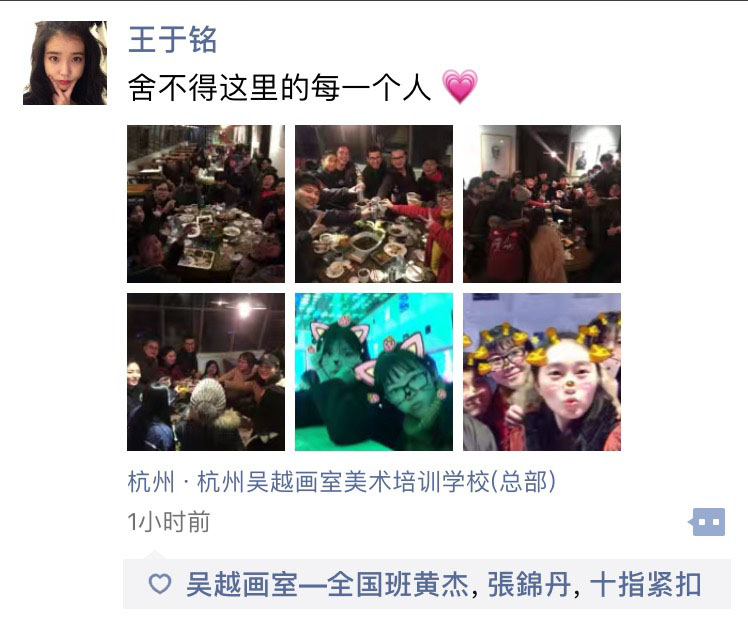Open liker 十指紧扣 profile
748x638 pixels.
point(645,584)
